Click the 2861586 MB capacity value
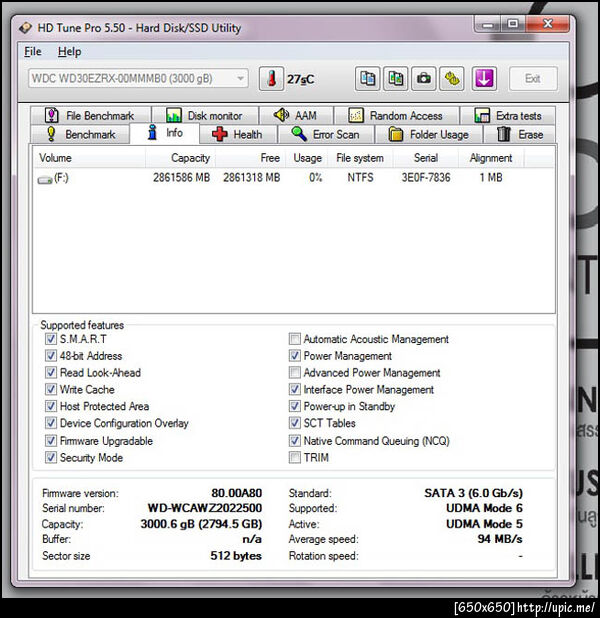Image resolution: width=600 pixels, height=618 pixels. [x=182, y=178]
